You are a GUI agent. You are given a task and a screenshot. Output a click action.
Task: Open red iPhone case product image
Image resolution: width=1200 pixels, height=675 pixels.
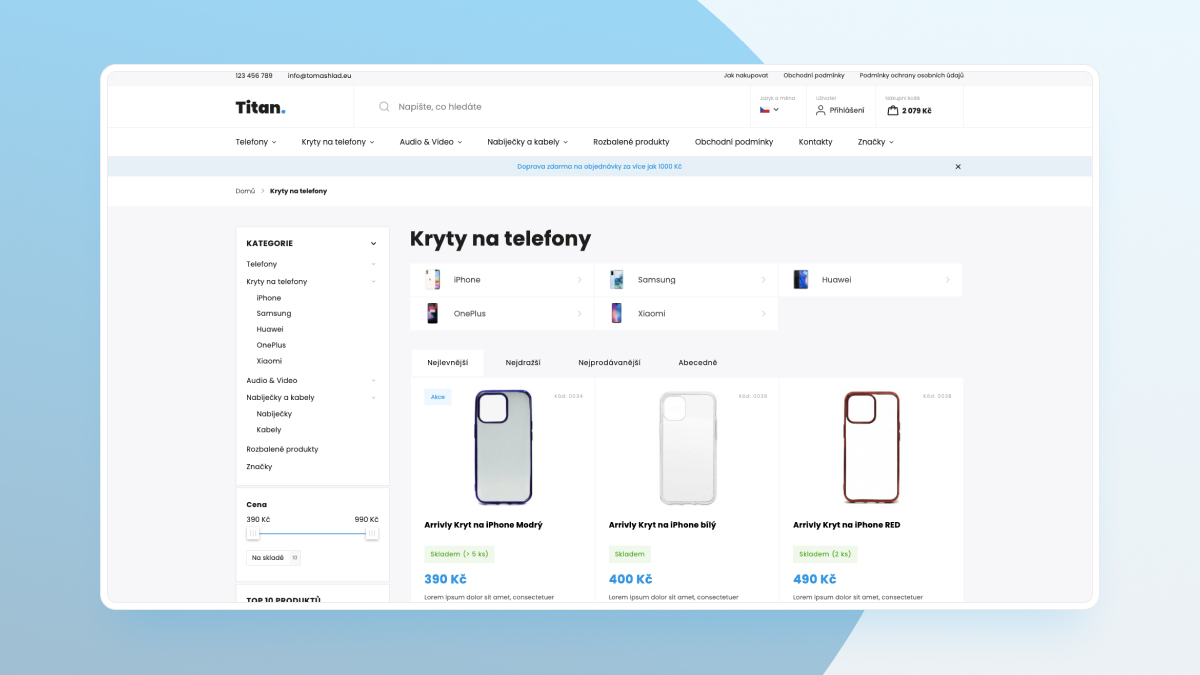pos(872,447)
